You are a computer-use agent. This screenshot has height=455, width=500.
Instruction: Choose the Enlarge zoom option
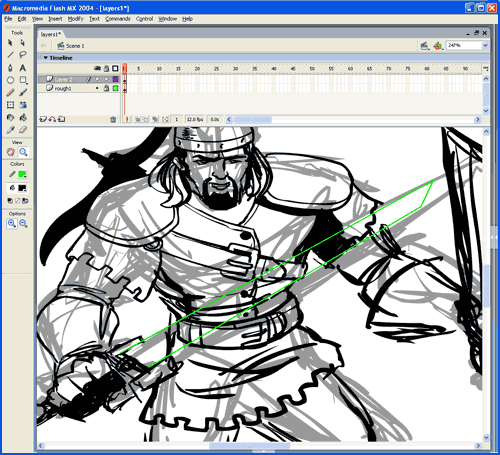click(12, 223)
